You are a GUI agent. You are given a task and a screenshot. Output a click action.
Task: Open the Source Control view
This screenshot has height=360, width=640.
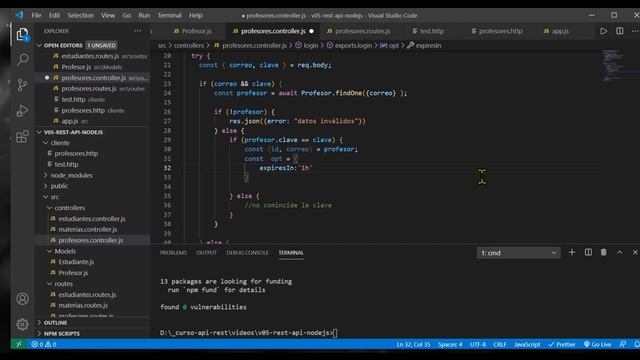pyautogui.click(x=22, y=85)
